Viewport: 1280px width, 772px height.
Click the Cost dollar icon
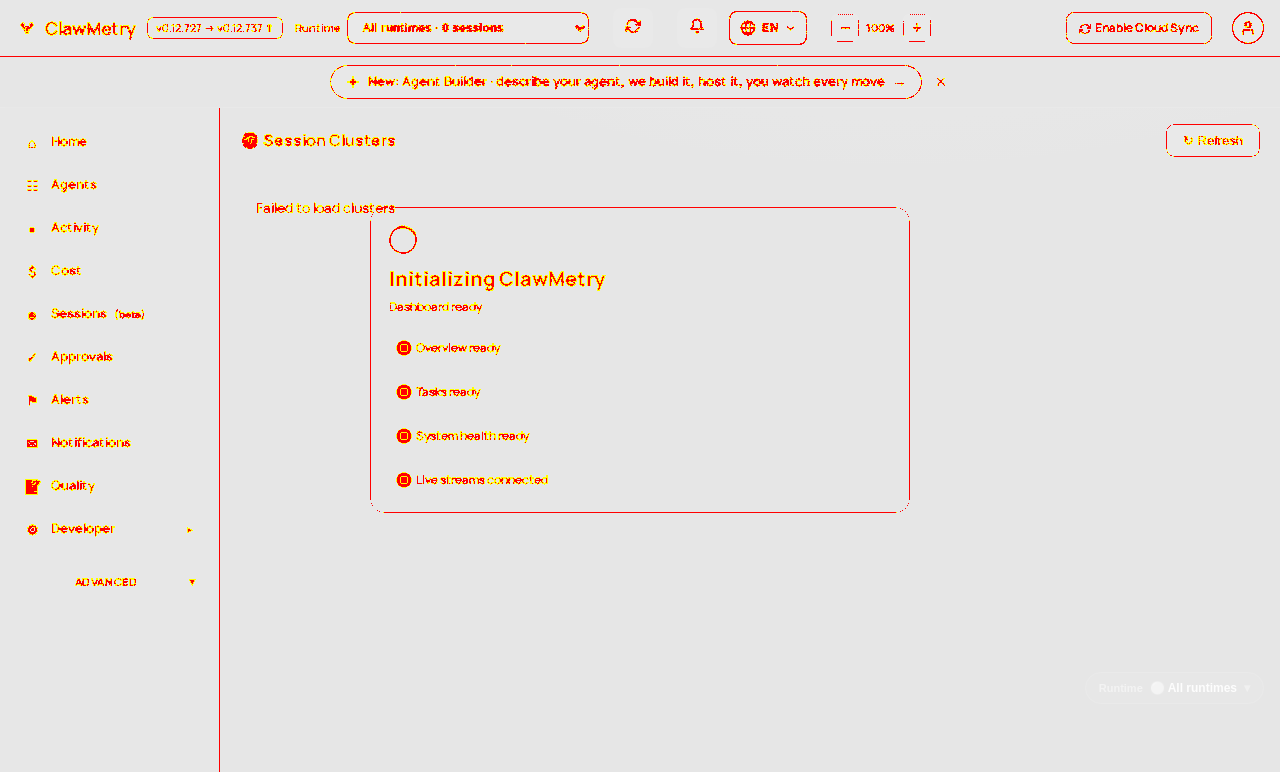click(x=32, y=272)
